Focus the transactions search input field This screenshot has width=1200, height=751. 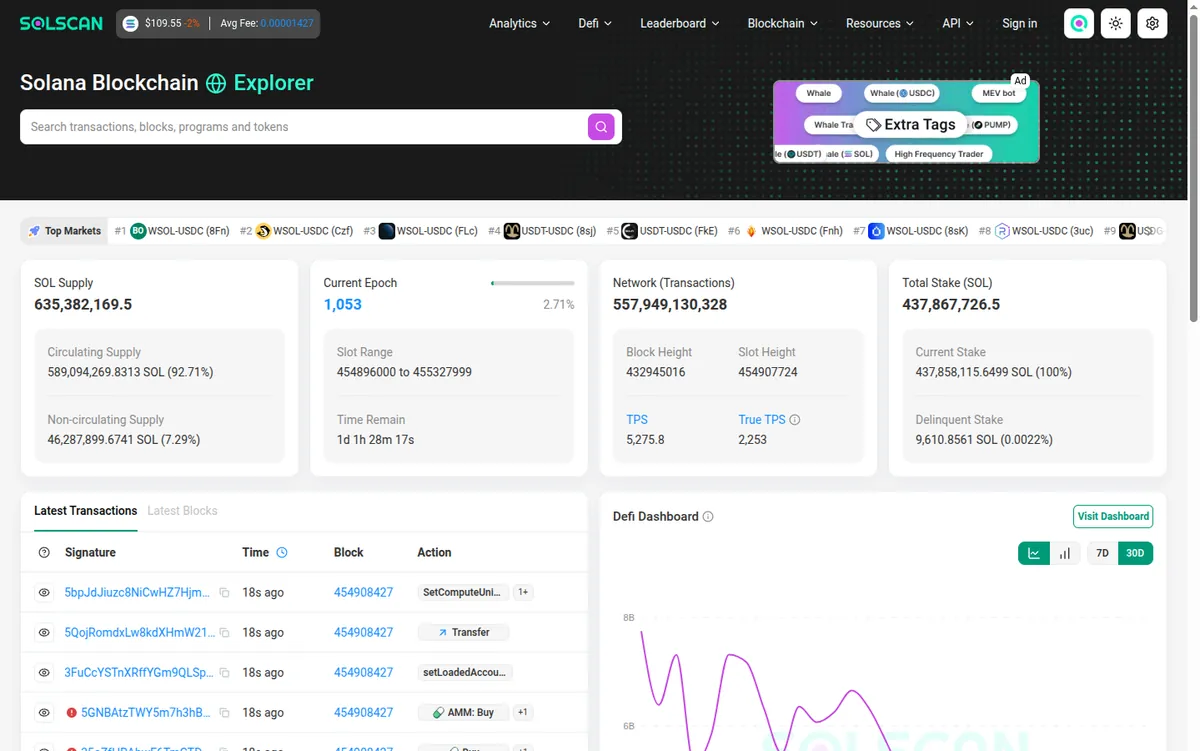(x=304, y=127)
